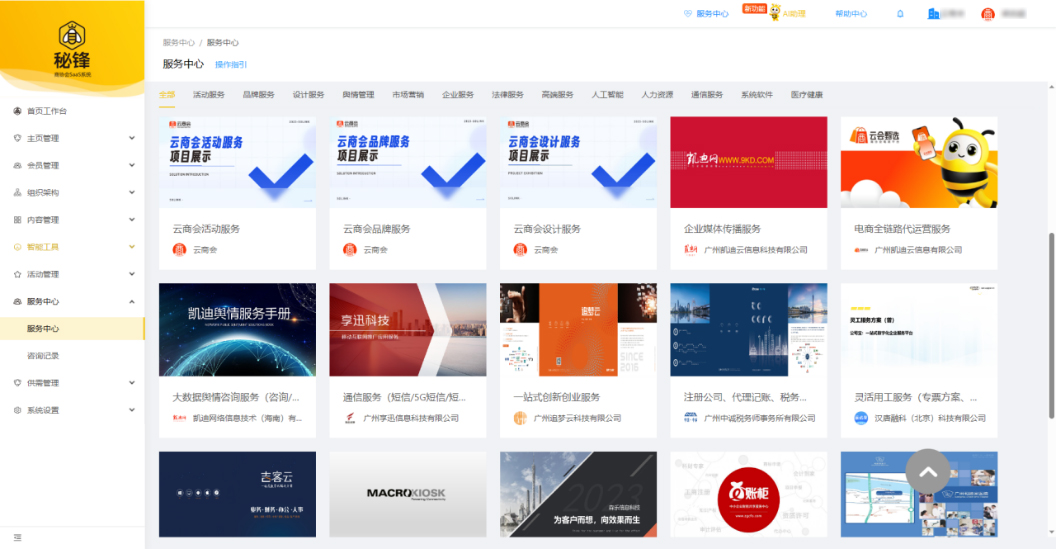Open the AI助理 bee mascot icon

(x=774, y=12)
